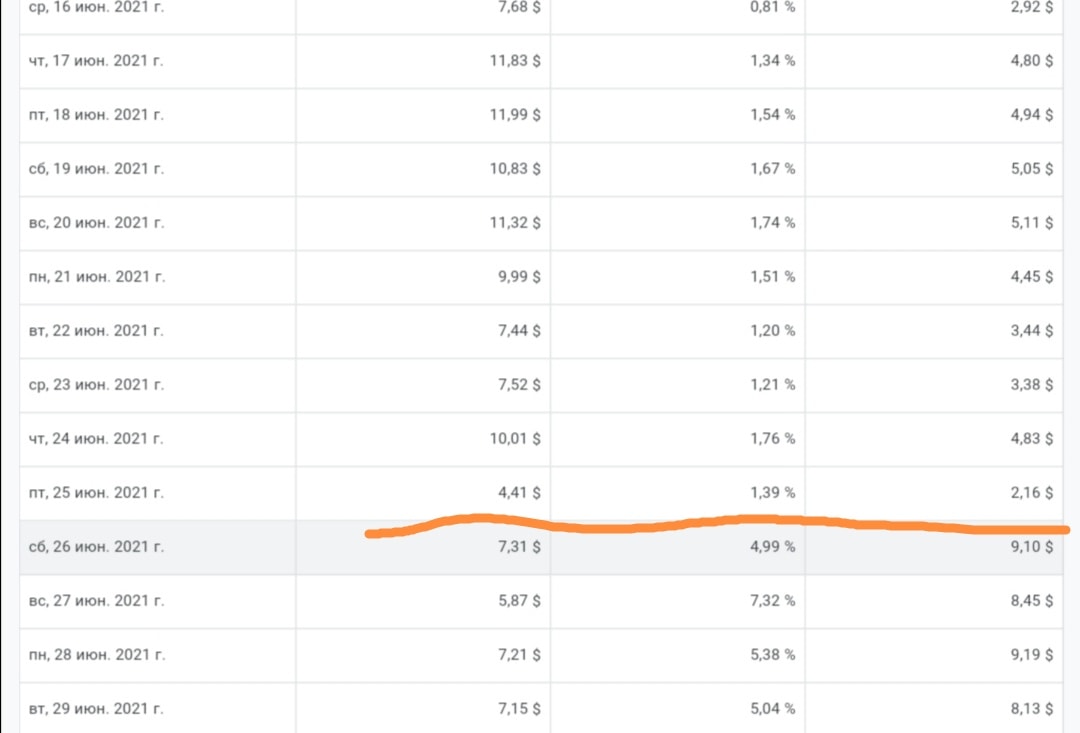Viewport: 1080px width, 733px height.
Task: Click the 5,04 % value for вт, 29 июн.
Action: pyautogui.click(x=772, y=709)
